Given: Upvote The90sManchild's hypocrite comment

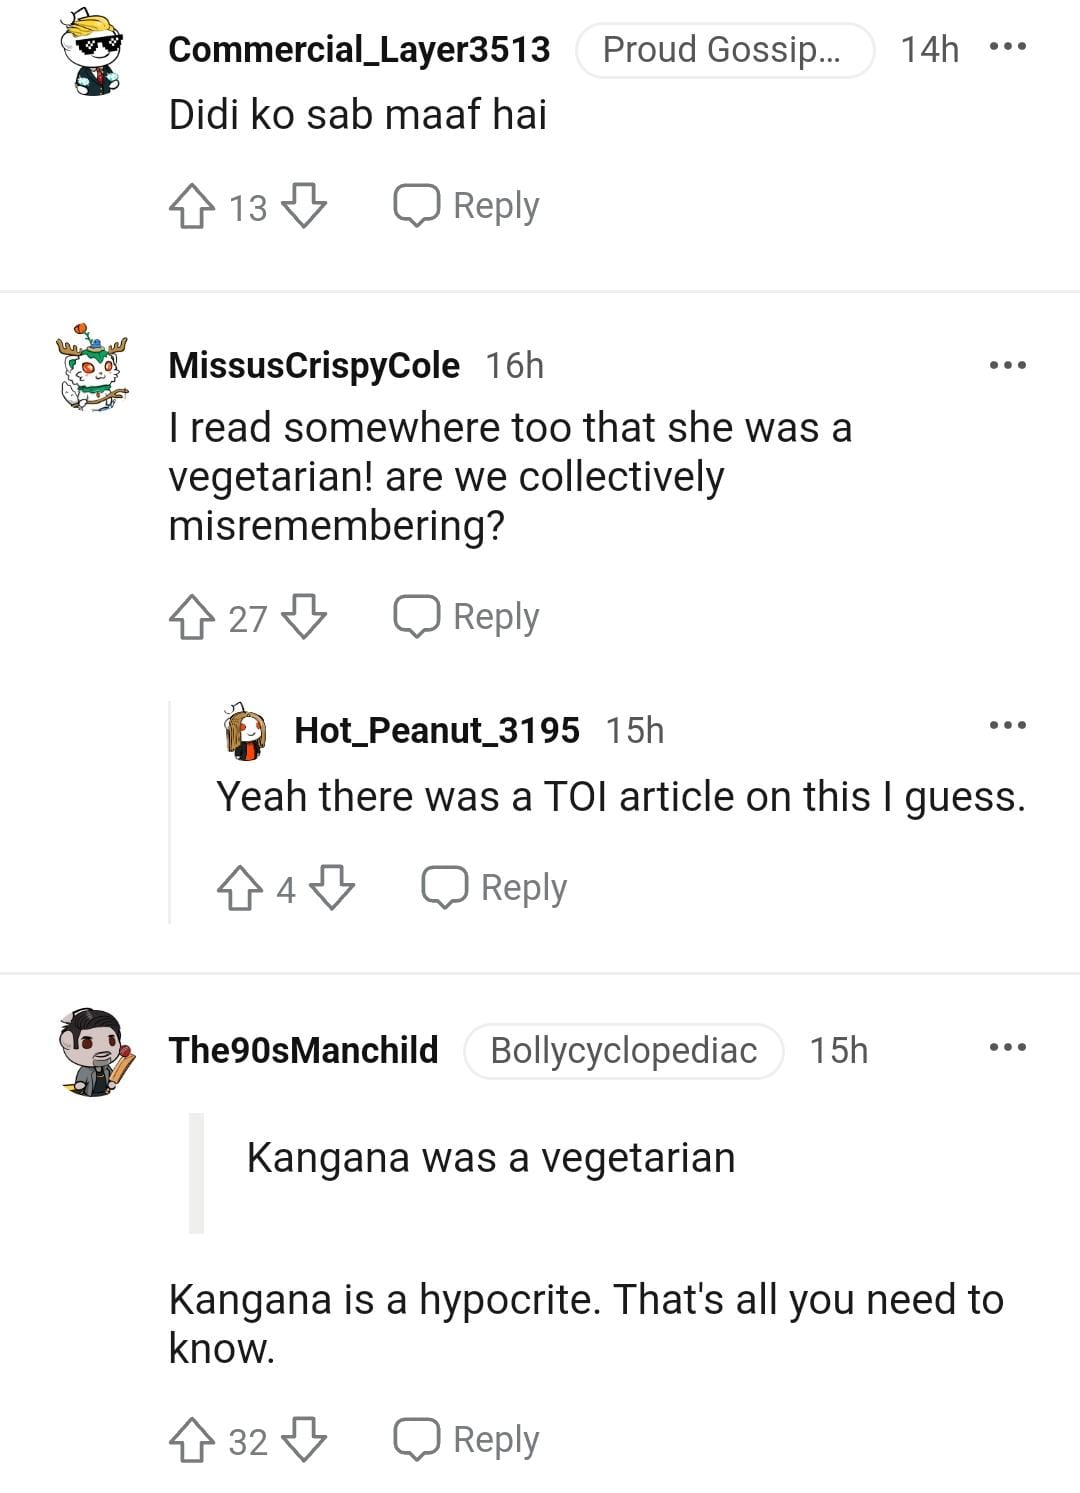Looking at the screenshot, I should (x=191, y=1441).
